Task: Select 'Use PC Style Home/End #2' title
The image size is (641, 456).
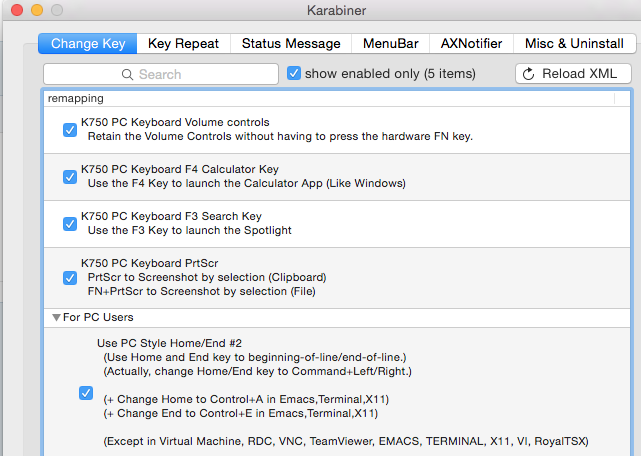Action: 169,343
